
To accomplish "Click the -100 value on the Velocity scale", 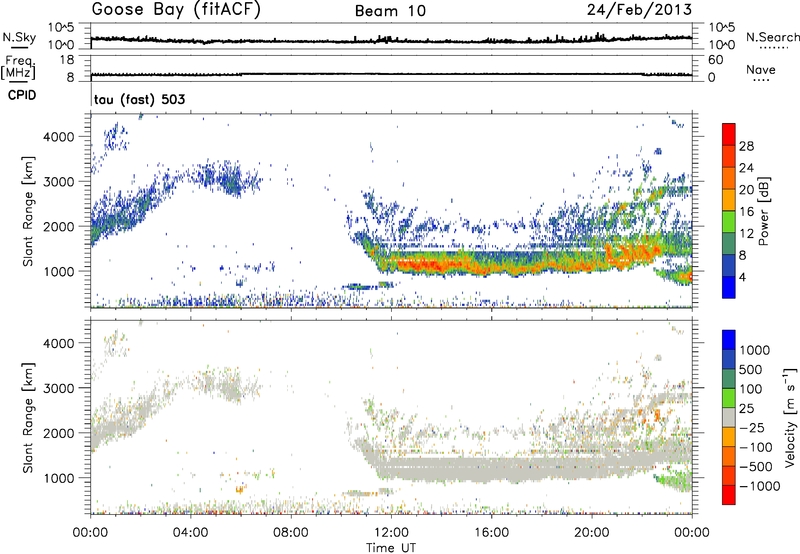I will coord(756,447).
